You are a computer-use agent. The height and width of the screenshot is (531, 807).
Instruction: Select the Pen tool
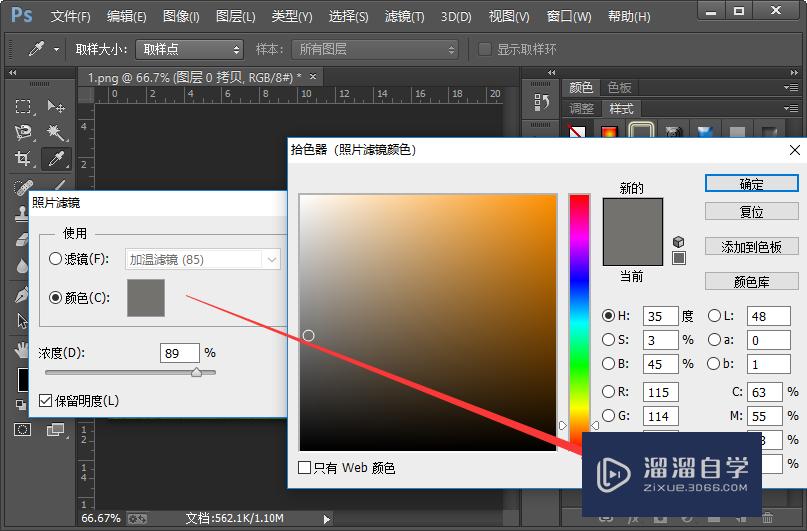point(22,295)
